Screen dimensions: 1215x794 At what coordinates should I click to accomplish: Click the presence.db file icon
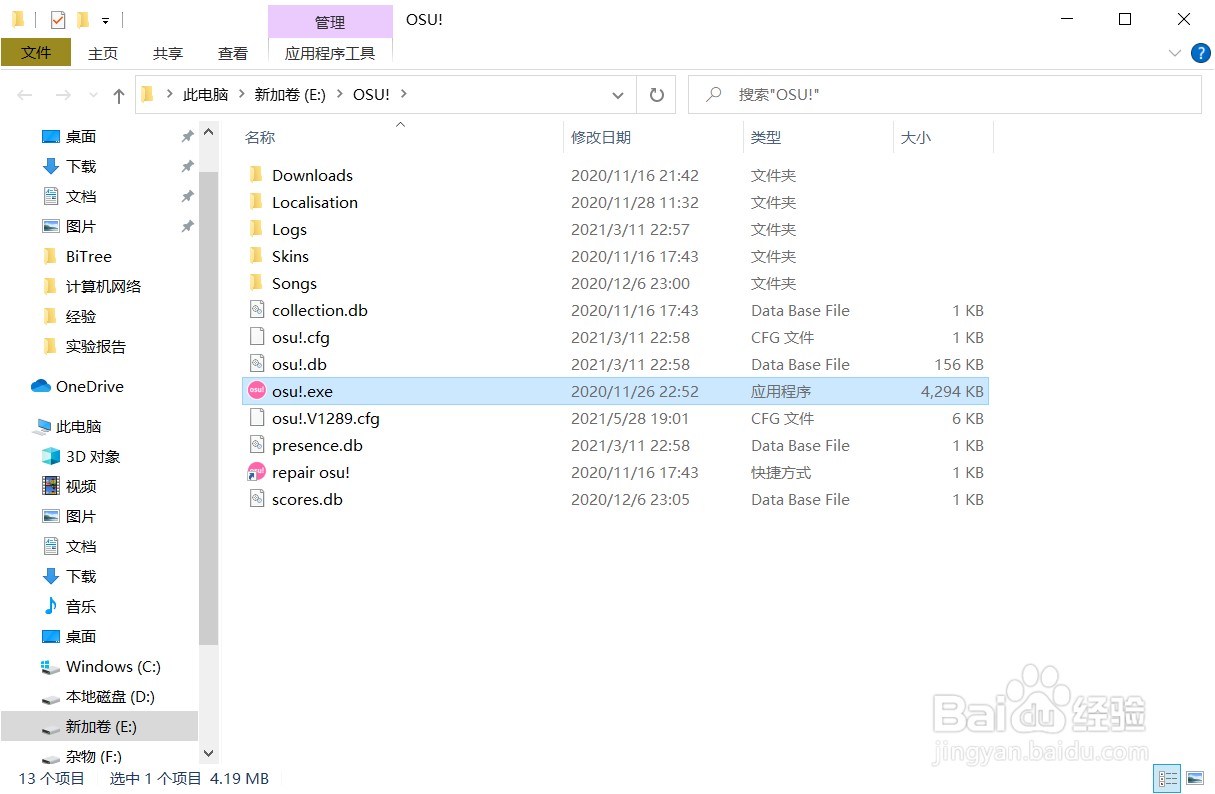[x=256, y=445]
